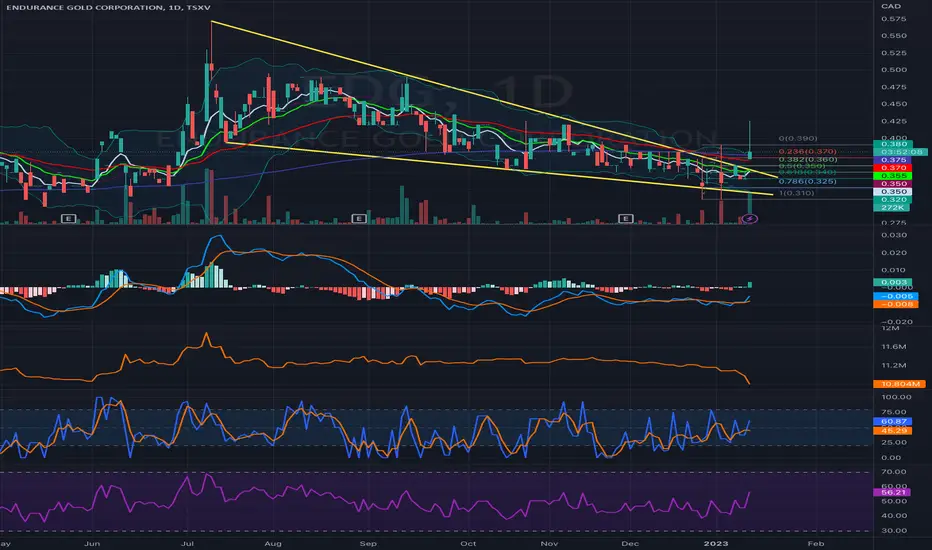Image resolution: width=932 pixels, height=550 pixels.
Task: Select the purple 0.375 price label
Action: tap(893, 160)
